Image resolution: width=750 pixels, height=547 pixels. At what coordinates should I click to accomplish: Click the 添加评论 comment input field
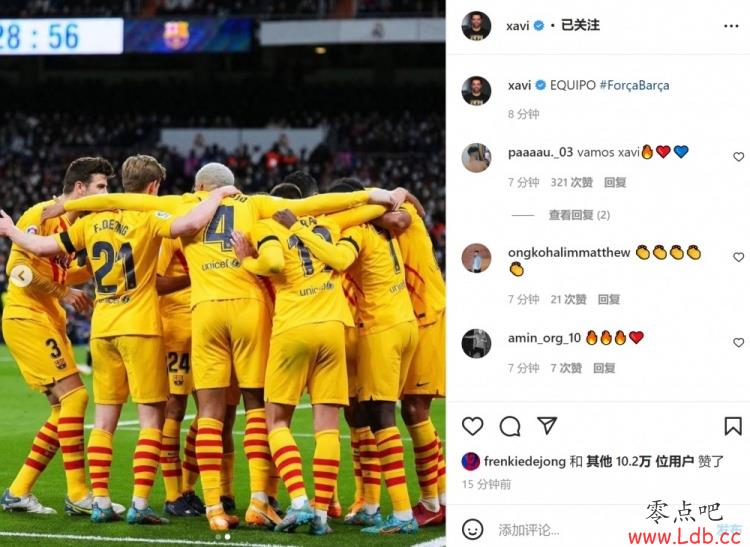tap(603, 529)
